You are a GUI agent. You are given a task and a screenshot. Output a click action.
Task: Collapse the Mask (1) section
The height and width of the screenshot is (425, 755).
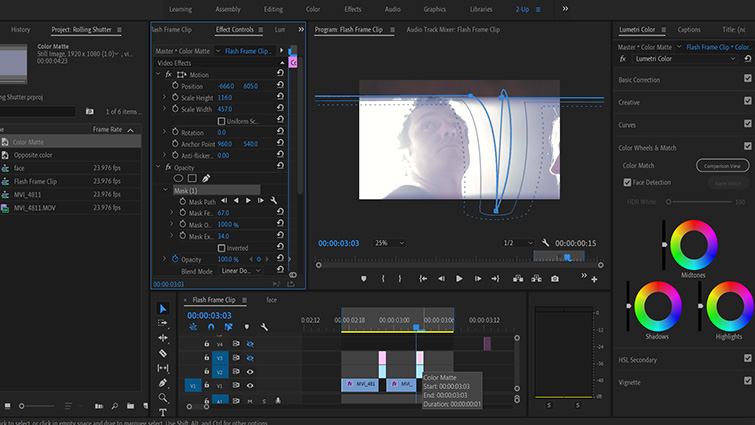point(166,190)
